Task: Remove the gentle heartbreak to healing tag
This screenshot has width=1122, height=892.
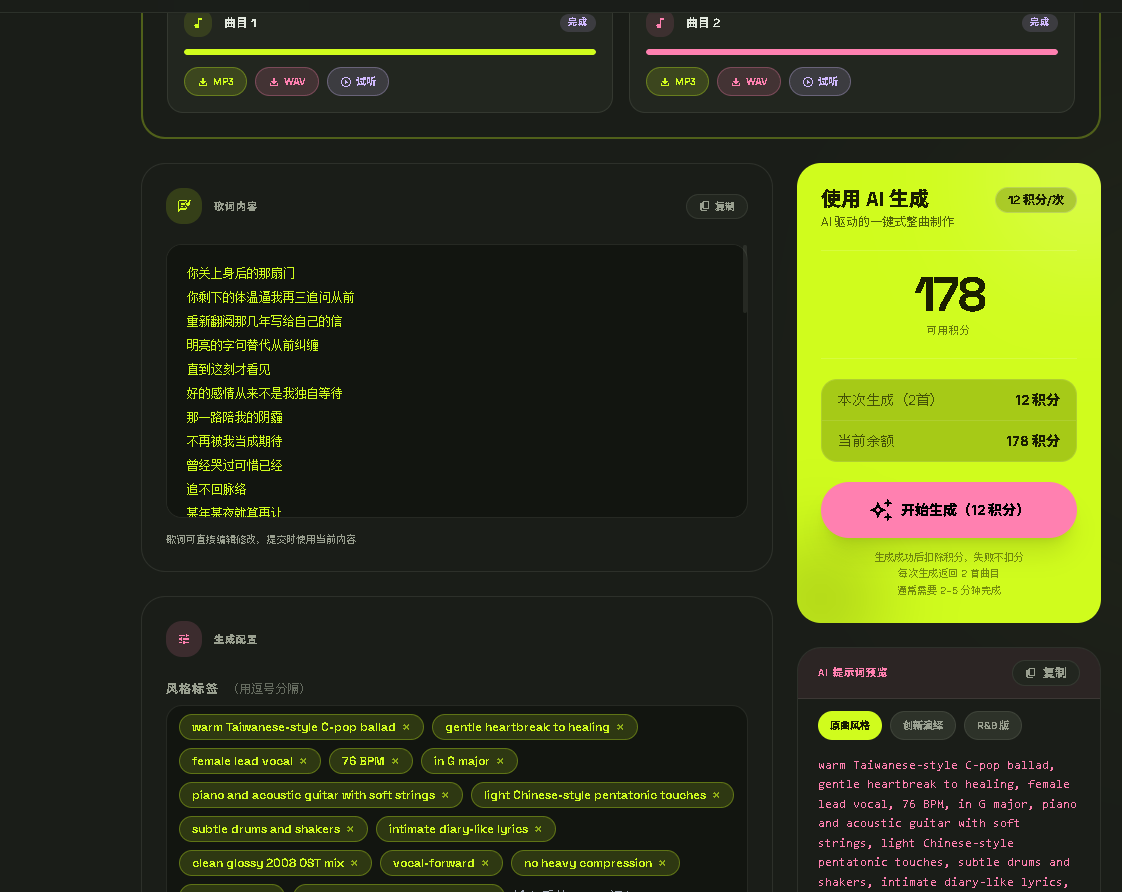Action: (620, 727)
